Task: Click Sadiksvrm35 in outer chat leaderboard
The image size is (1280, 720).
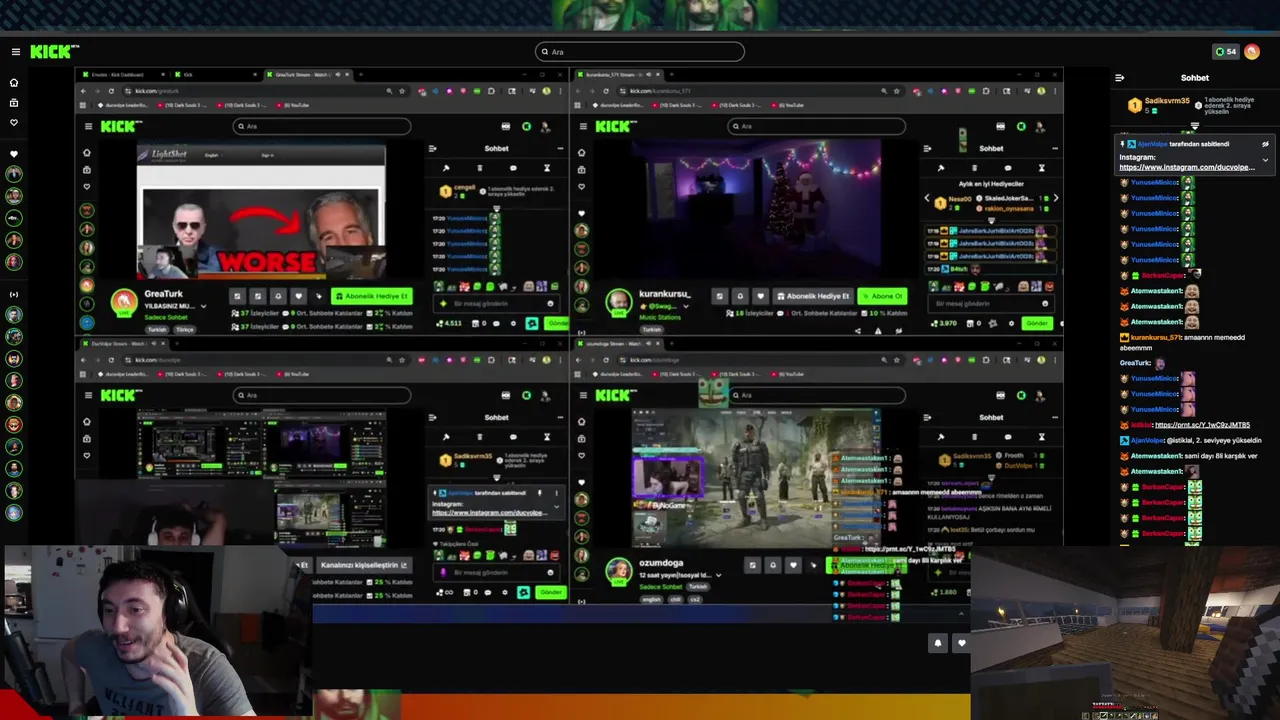Action: 1166,101
